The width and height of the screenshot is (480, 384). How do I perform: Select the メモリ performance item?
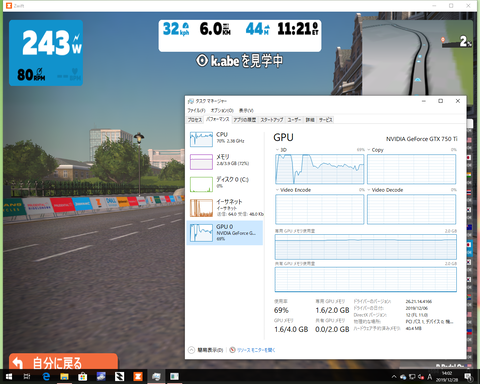[x=225, y=161]
